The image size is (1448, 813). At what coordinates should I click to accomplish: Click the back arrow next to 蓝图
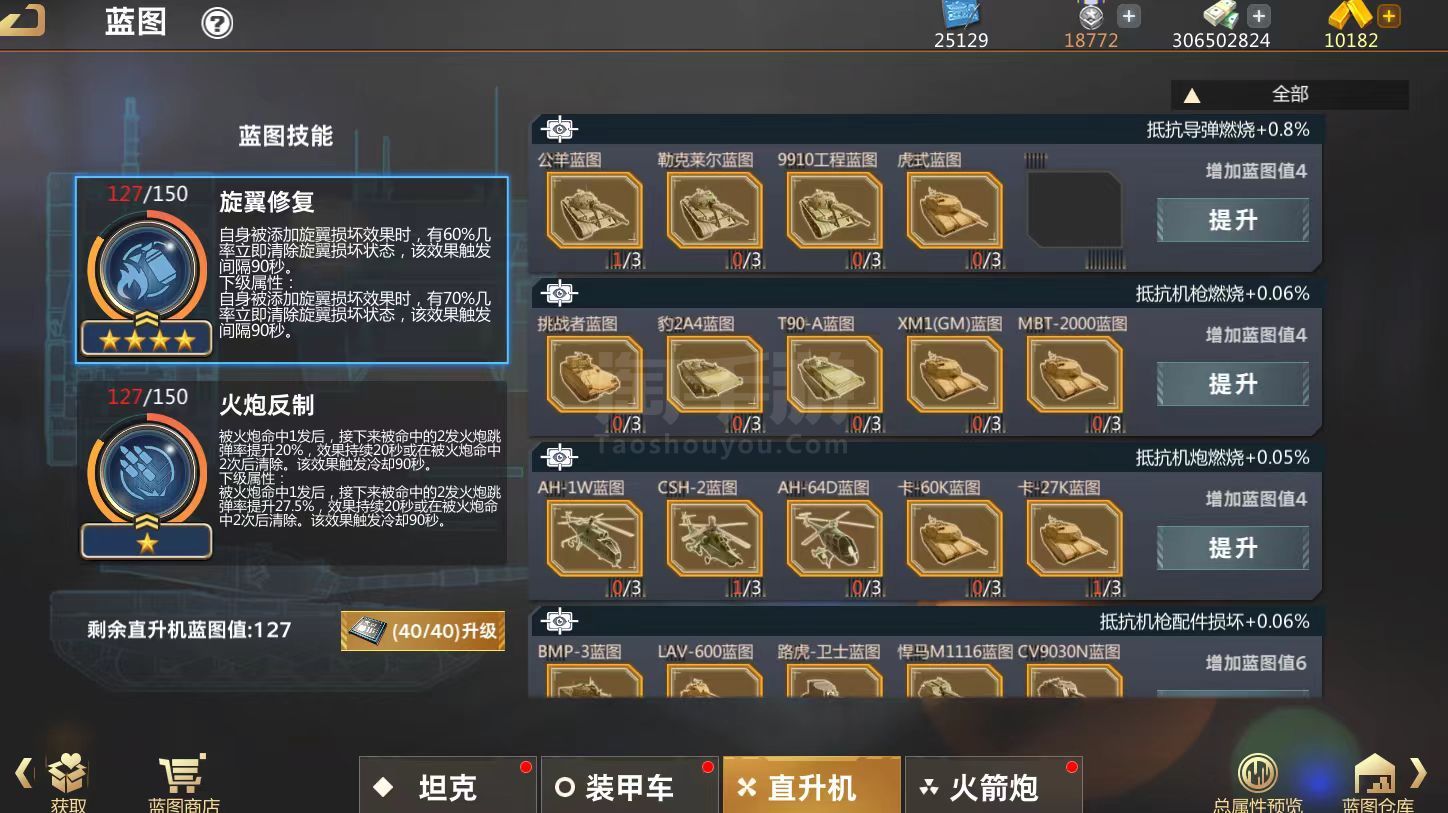coord(22,19)
